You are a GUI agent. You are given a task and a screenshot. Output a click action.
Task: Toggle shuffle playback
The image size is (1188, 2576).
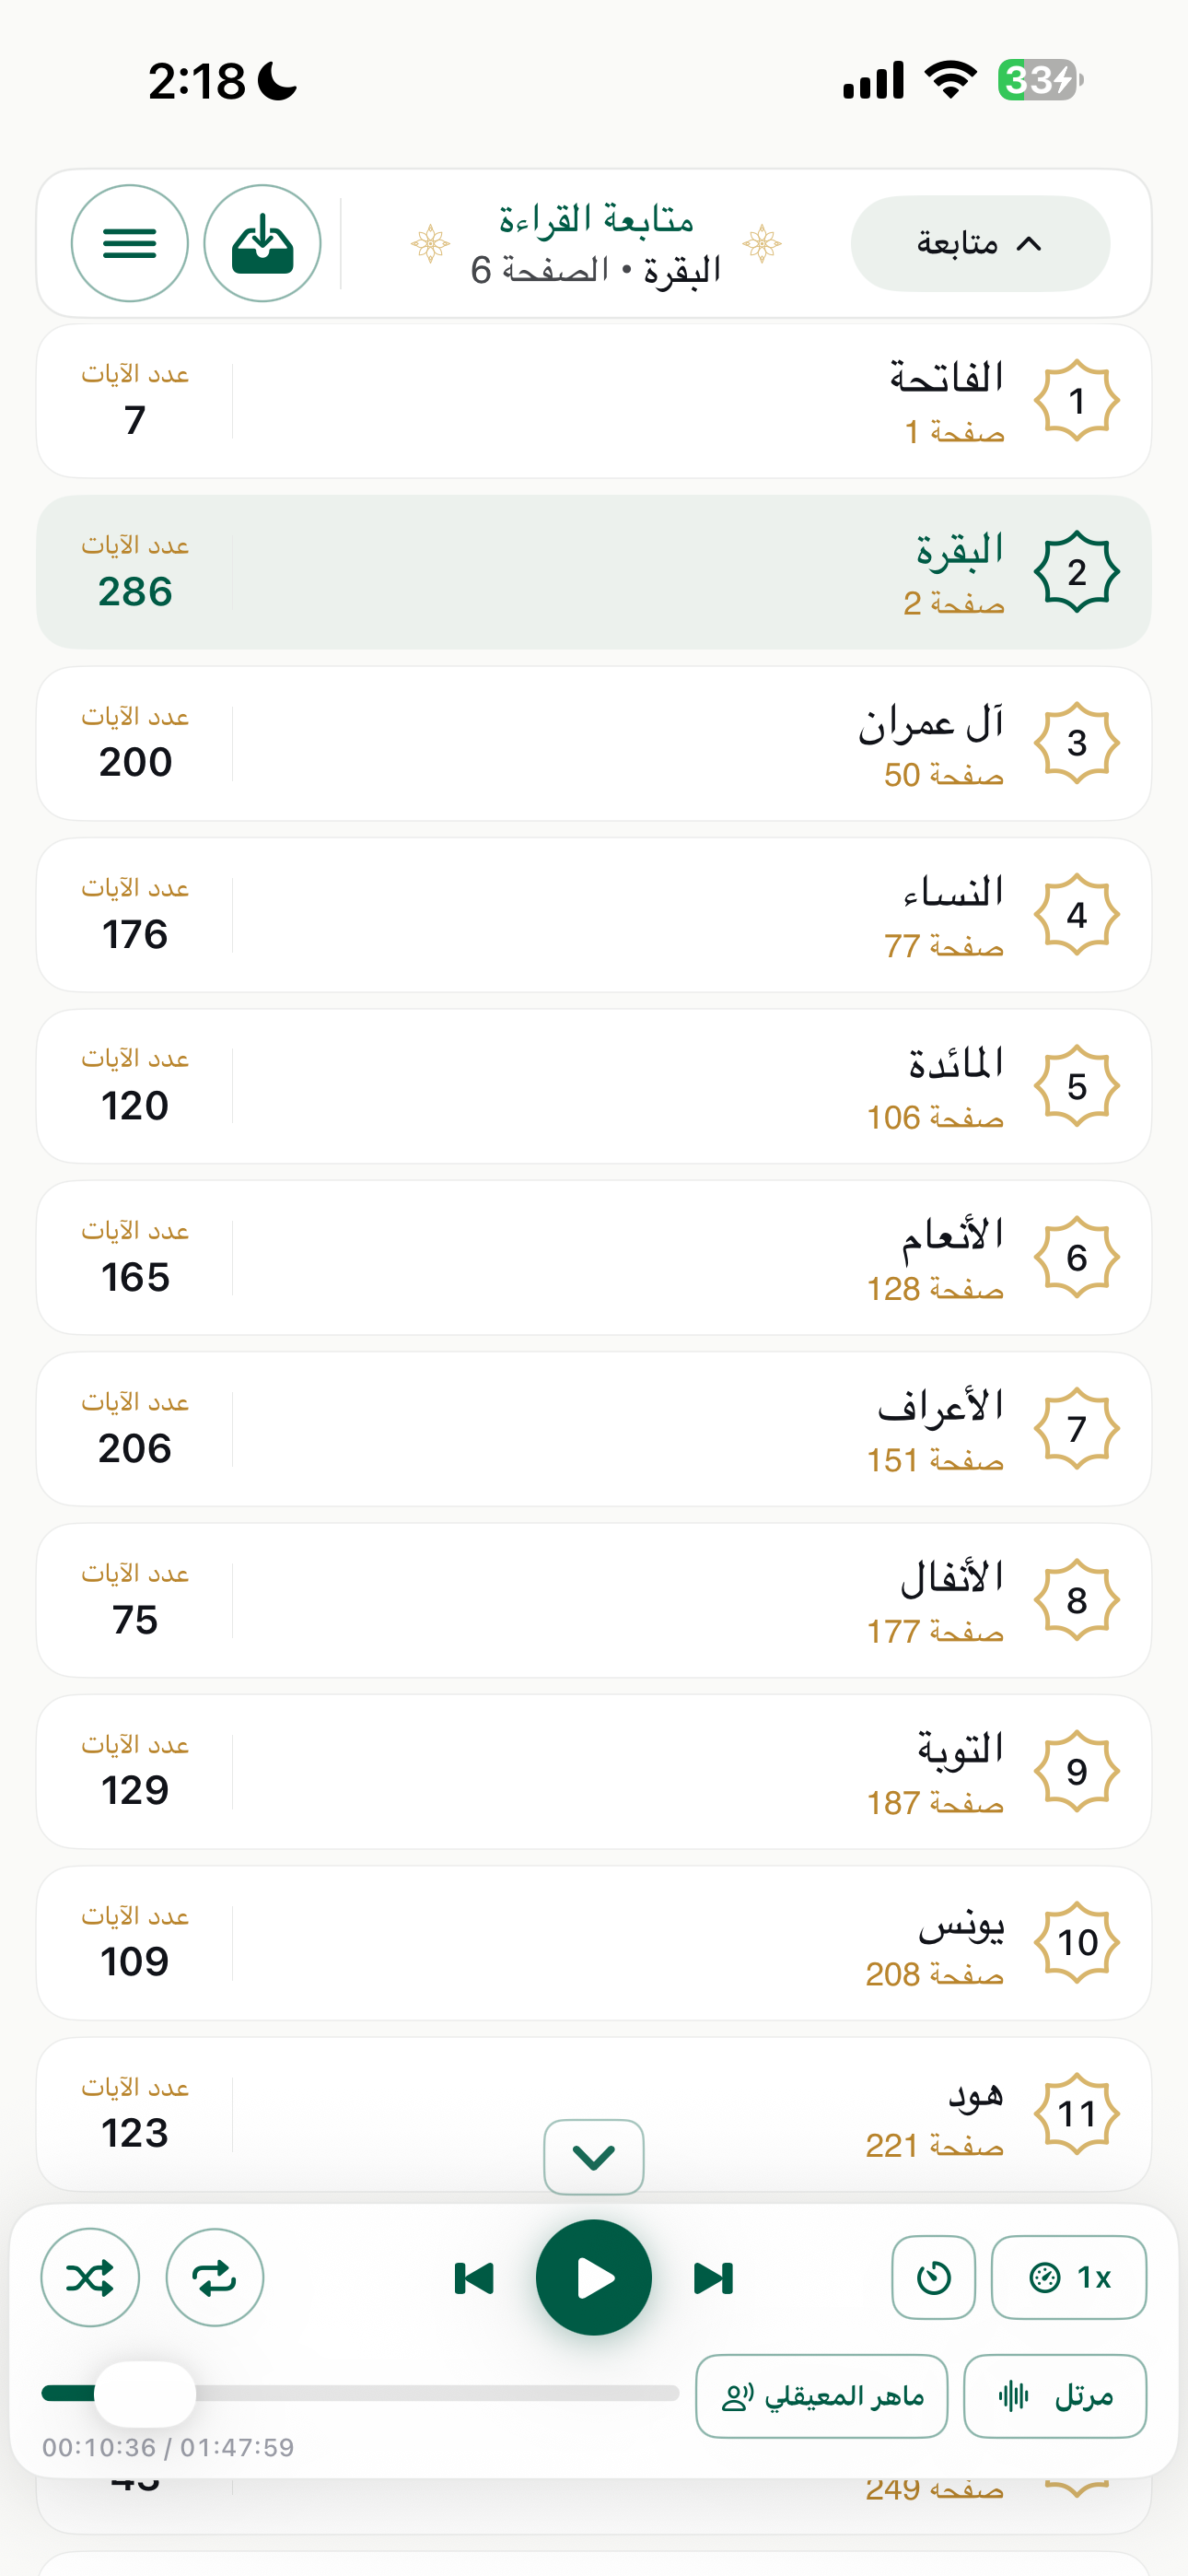(x=90, y=2277)
